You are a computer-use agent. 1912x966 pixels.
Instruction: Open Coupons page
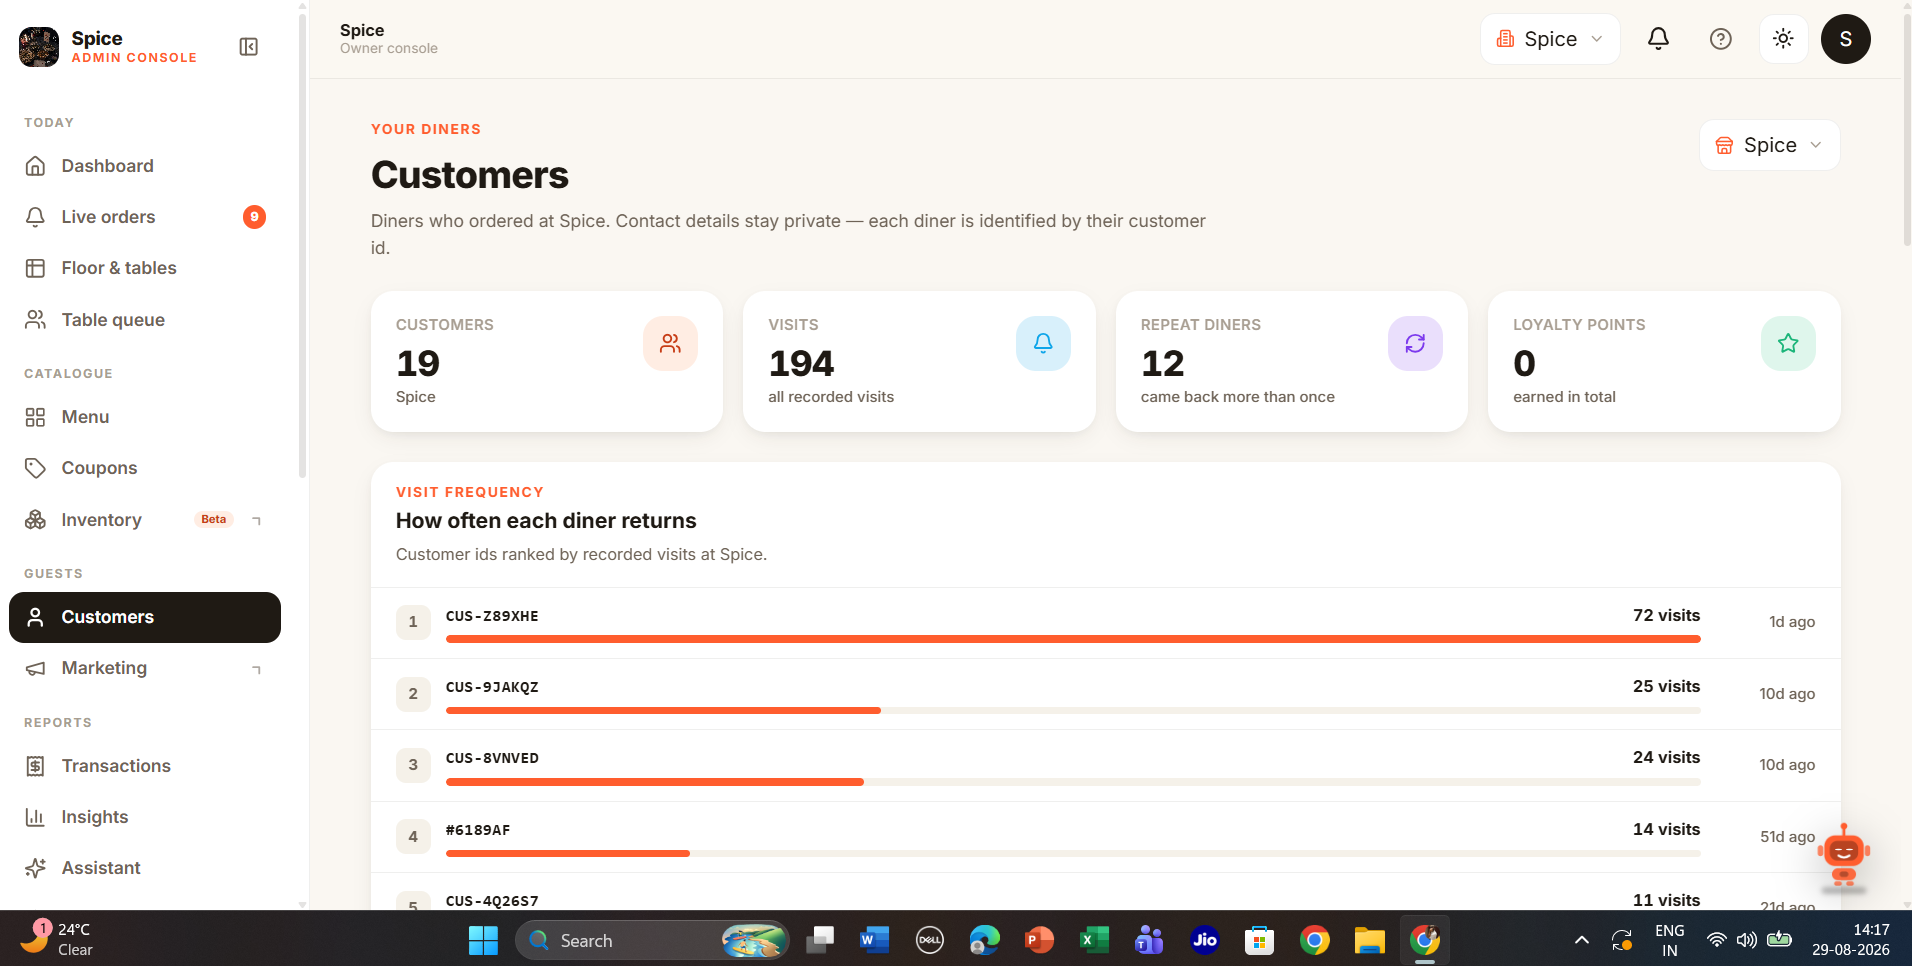coord(145,468)
